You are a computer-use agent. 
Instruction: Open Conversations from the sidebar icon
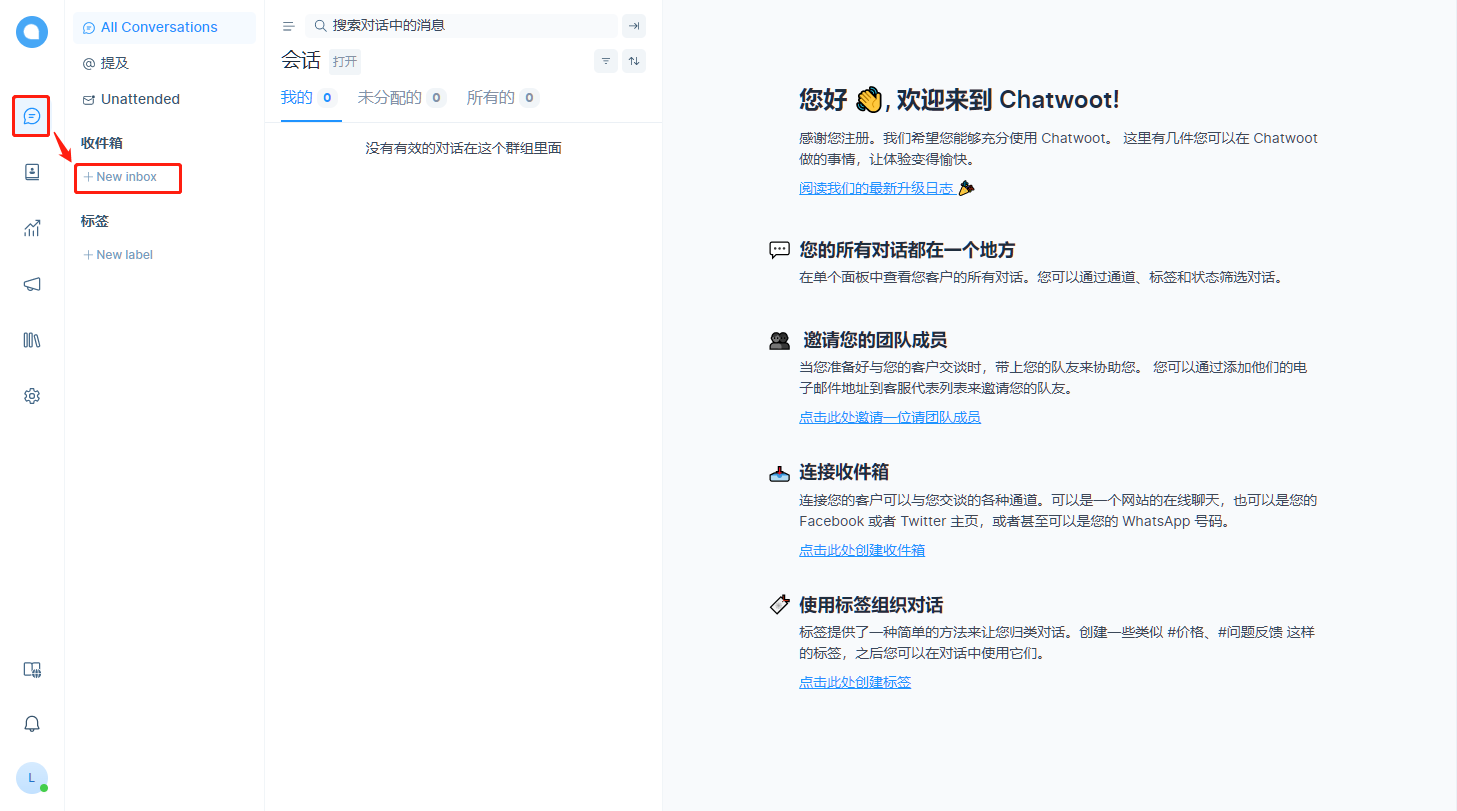32,116
